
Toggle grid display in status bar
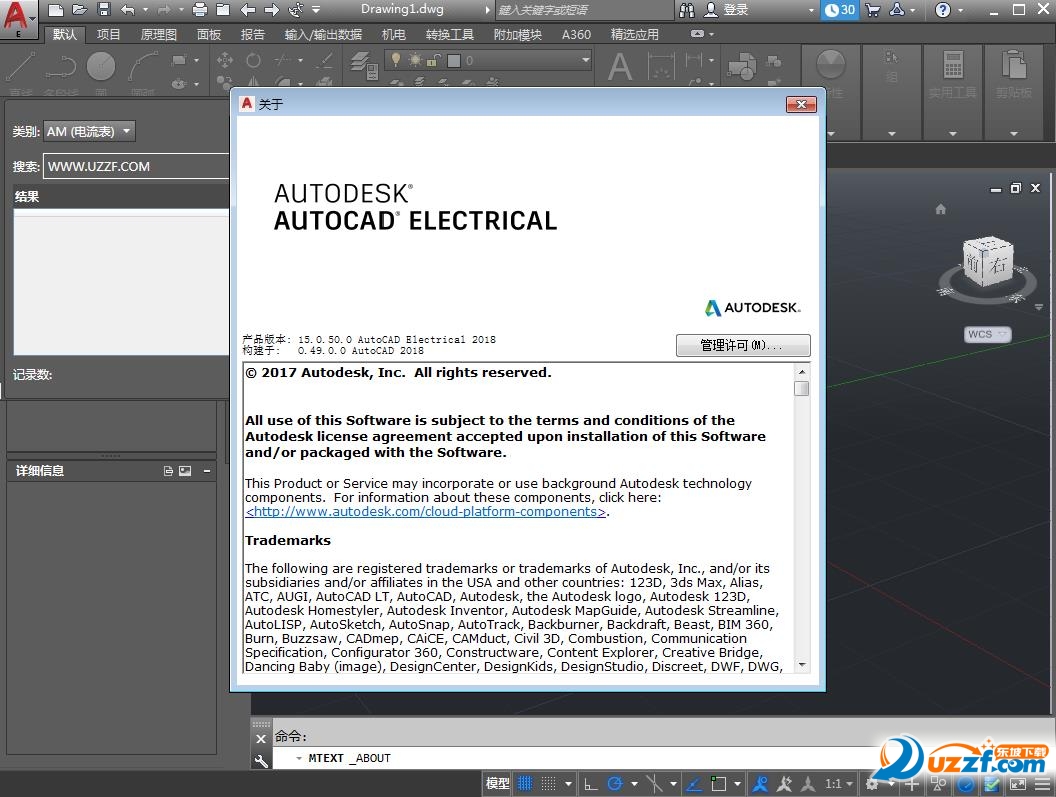click(525, 784)
